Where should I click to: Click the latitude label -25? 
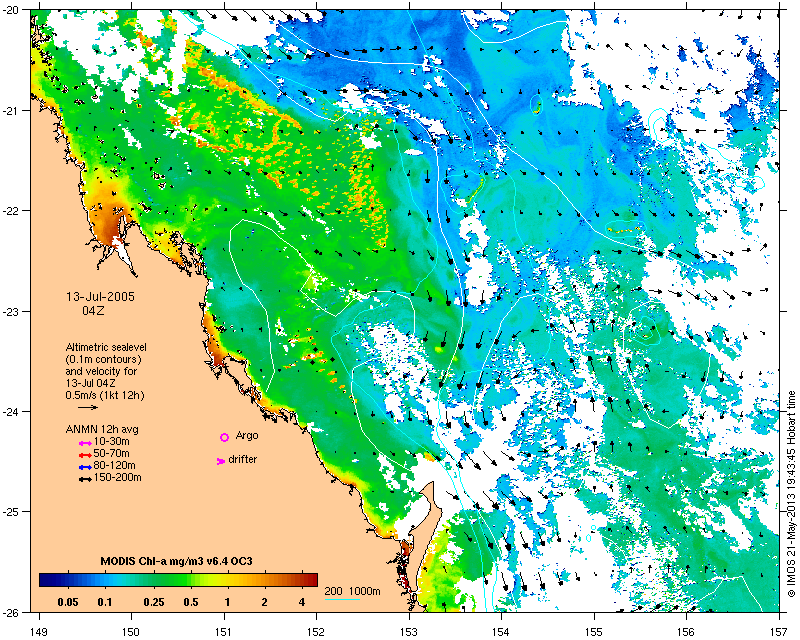(13, 512)
